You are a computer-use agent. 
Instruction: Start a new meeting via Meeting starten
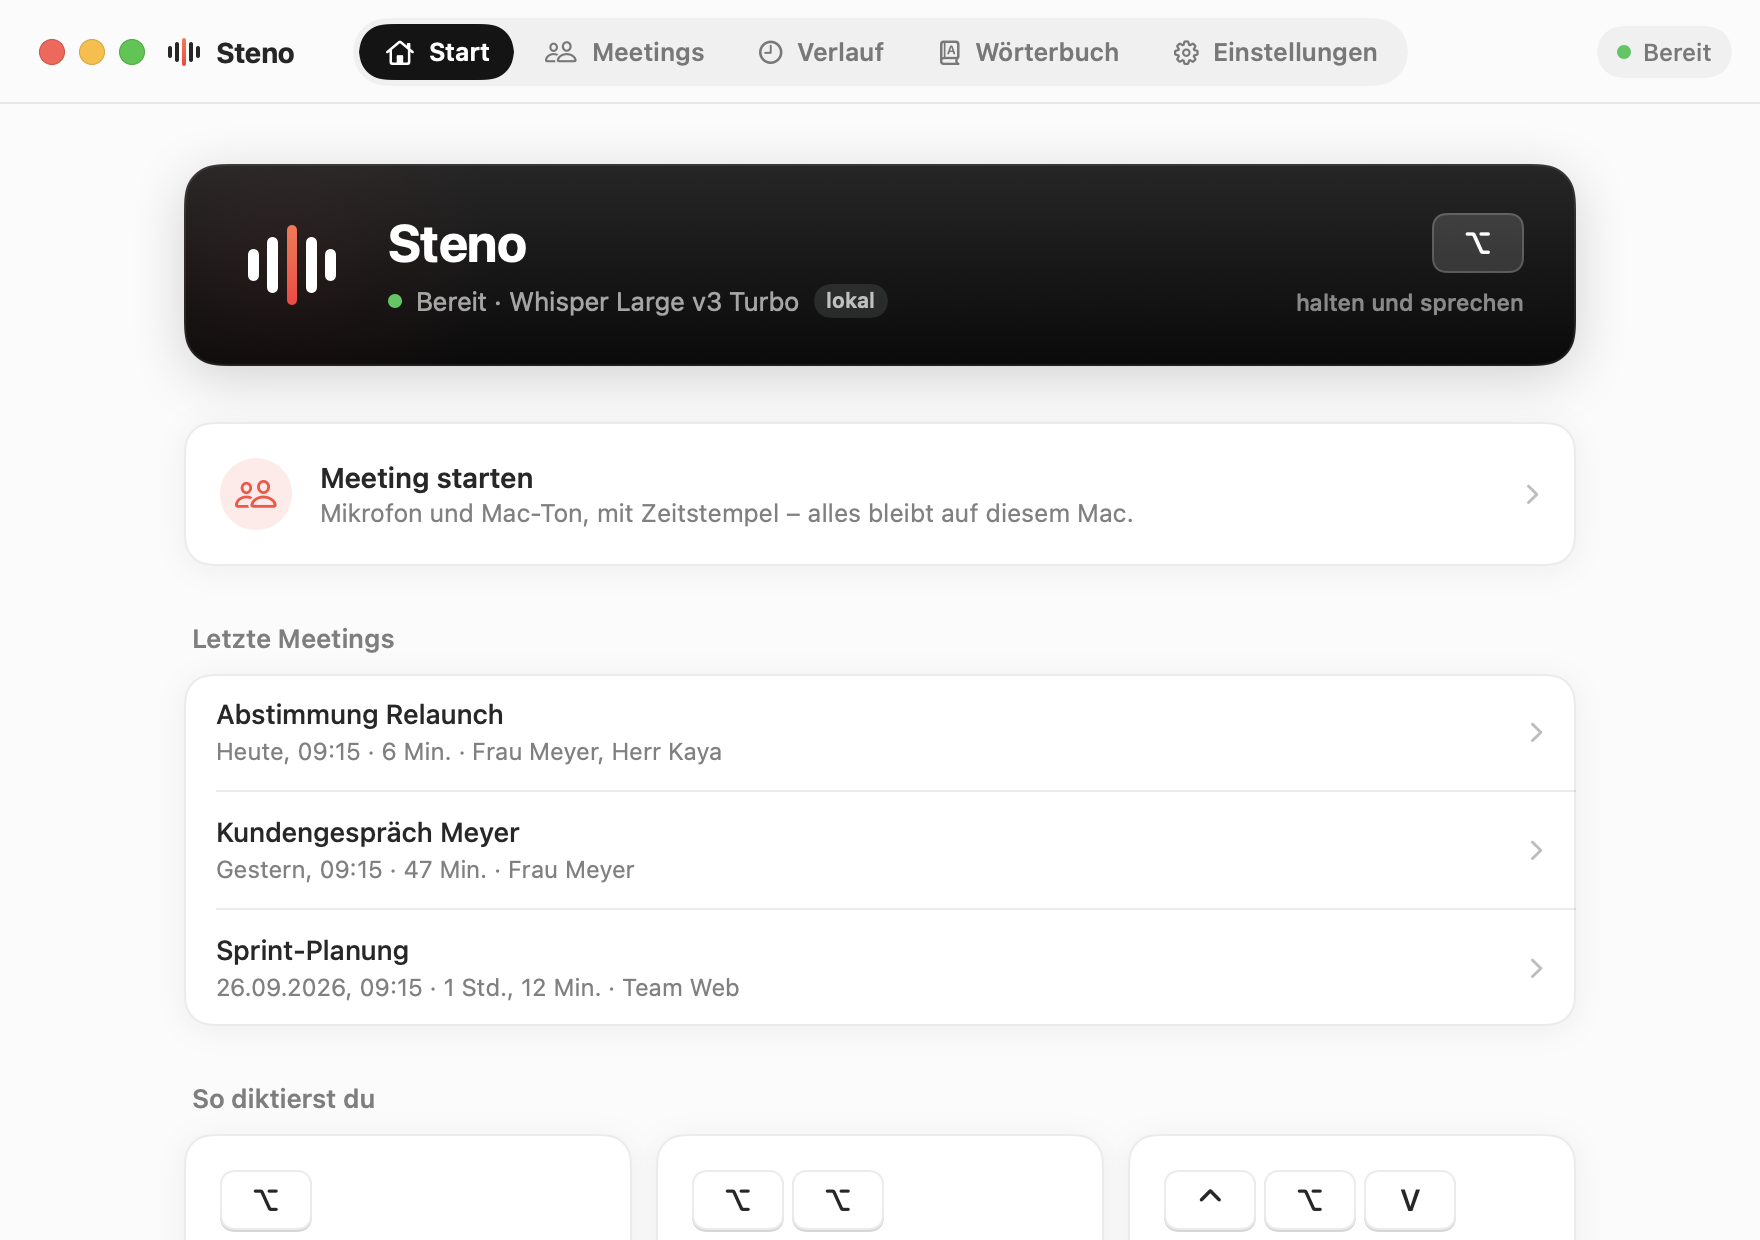(880, 494)
